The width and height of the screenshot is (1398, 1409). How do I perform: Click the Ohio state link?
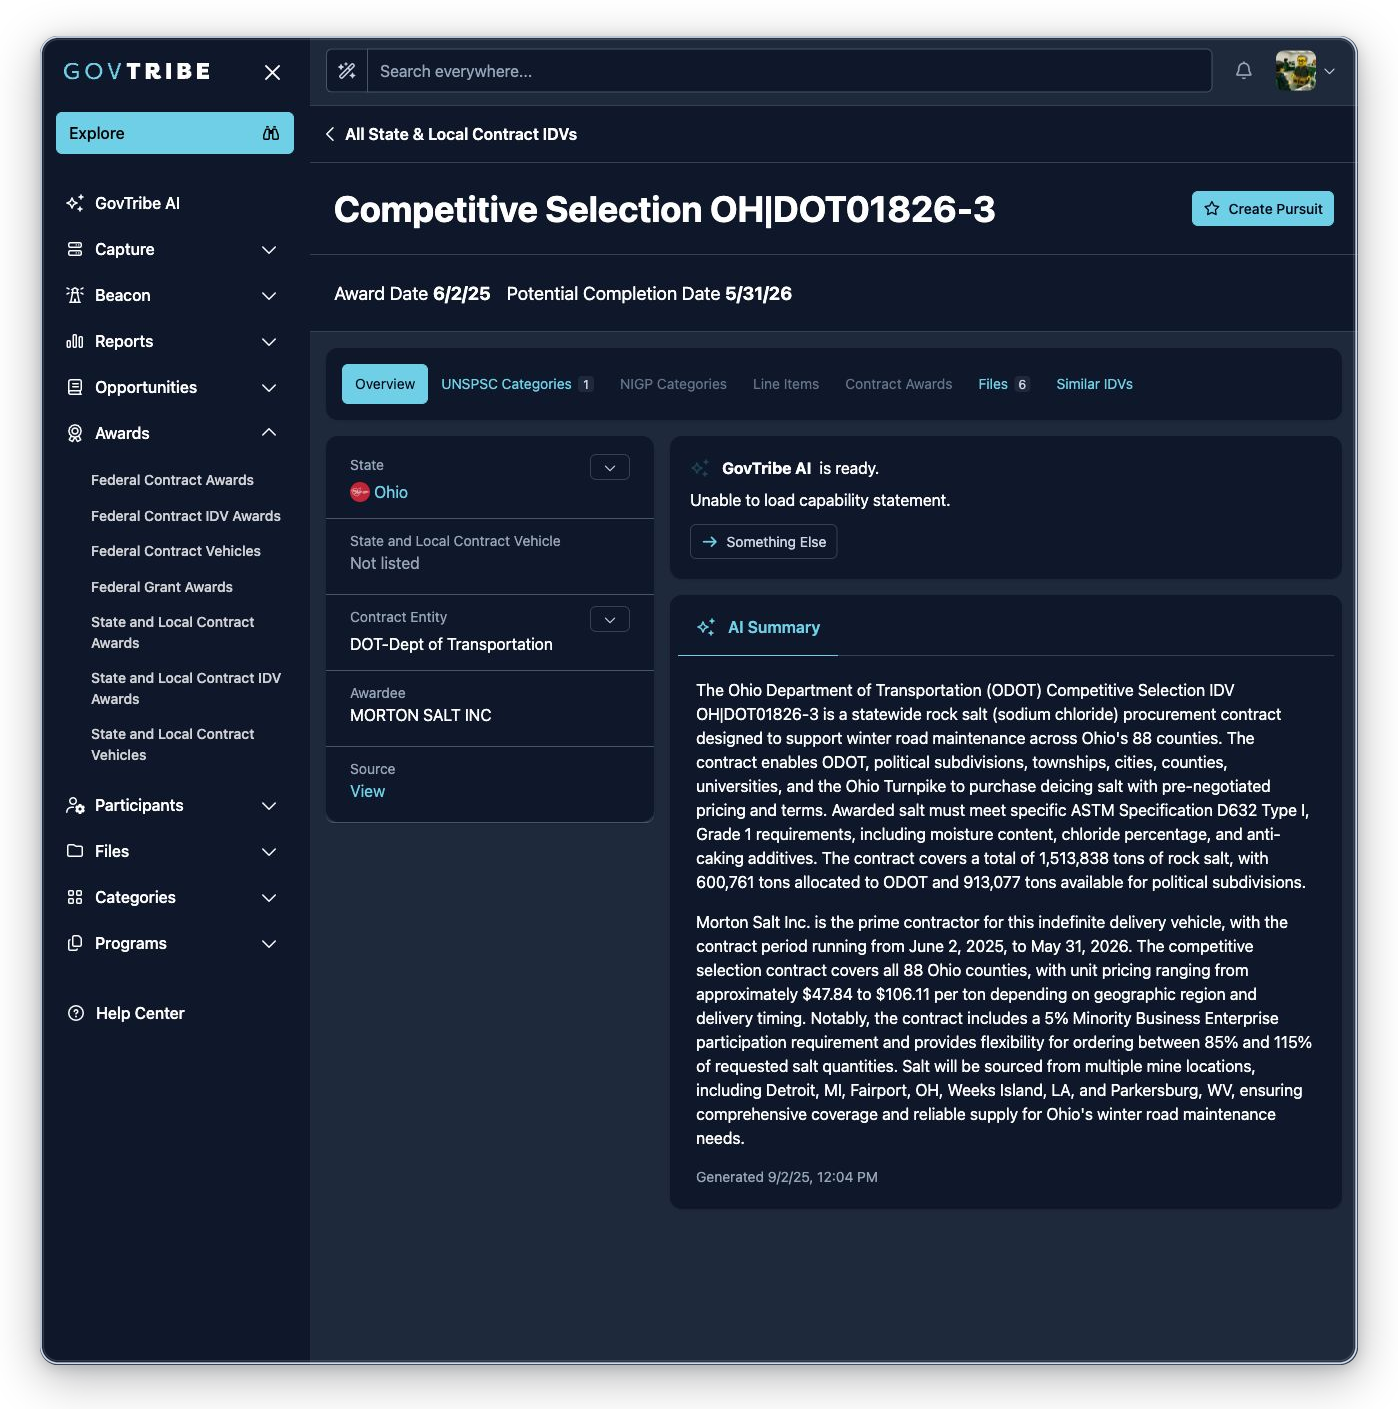click(391, 492)
